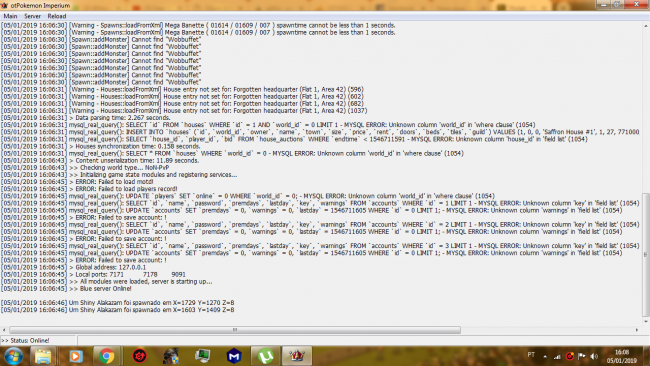Open the red gear taskbar application
This screenshot has width=650, height=366.
pos(140,356)
